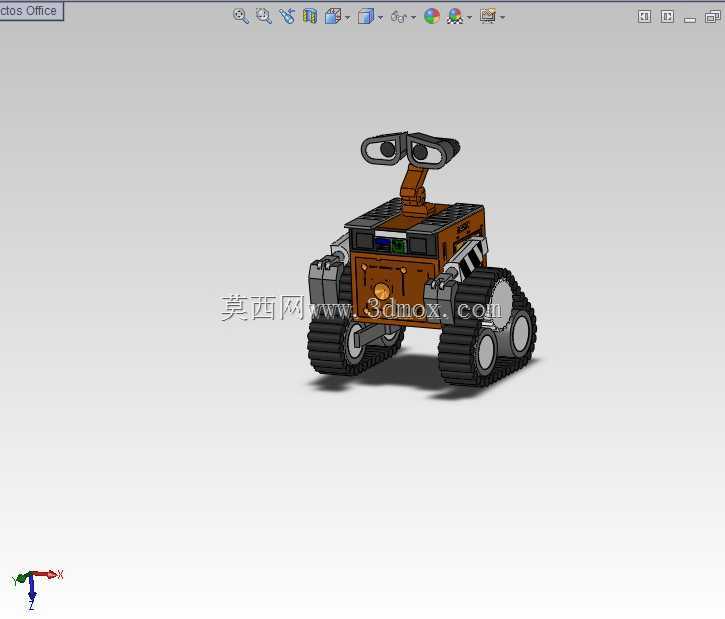Click the Display Style cube icon
The height and width of the screenshot is (619, 725).
coord(366,16)
